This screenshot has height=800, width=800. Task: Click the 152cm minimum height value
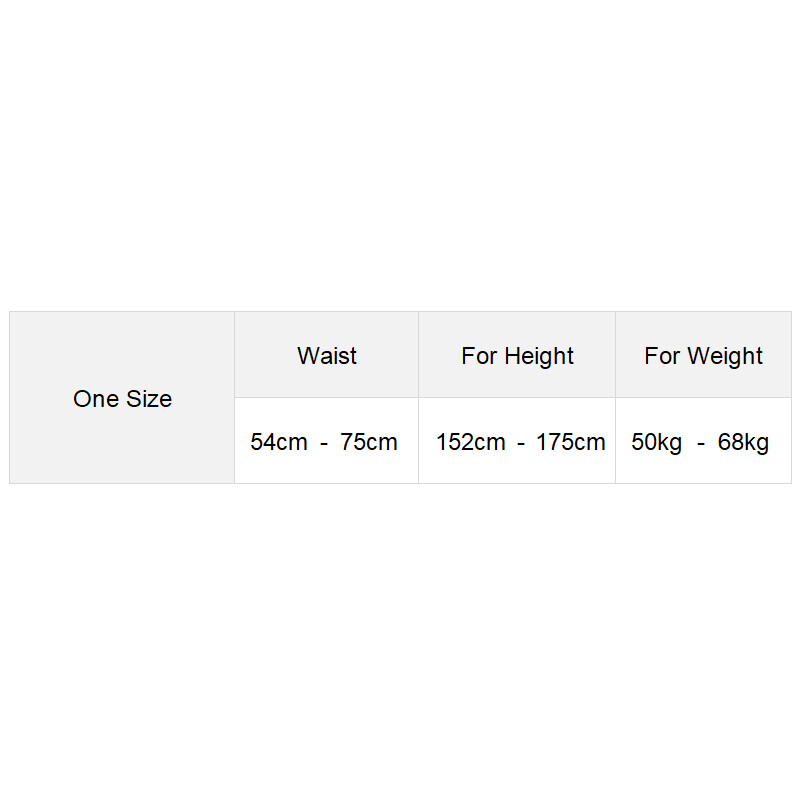[470, 442]
